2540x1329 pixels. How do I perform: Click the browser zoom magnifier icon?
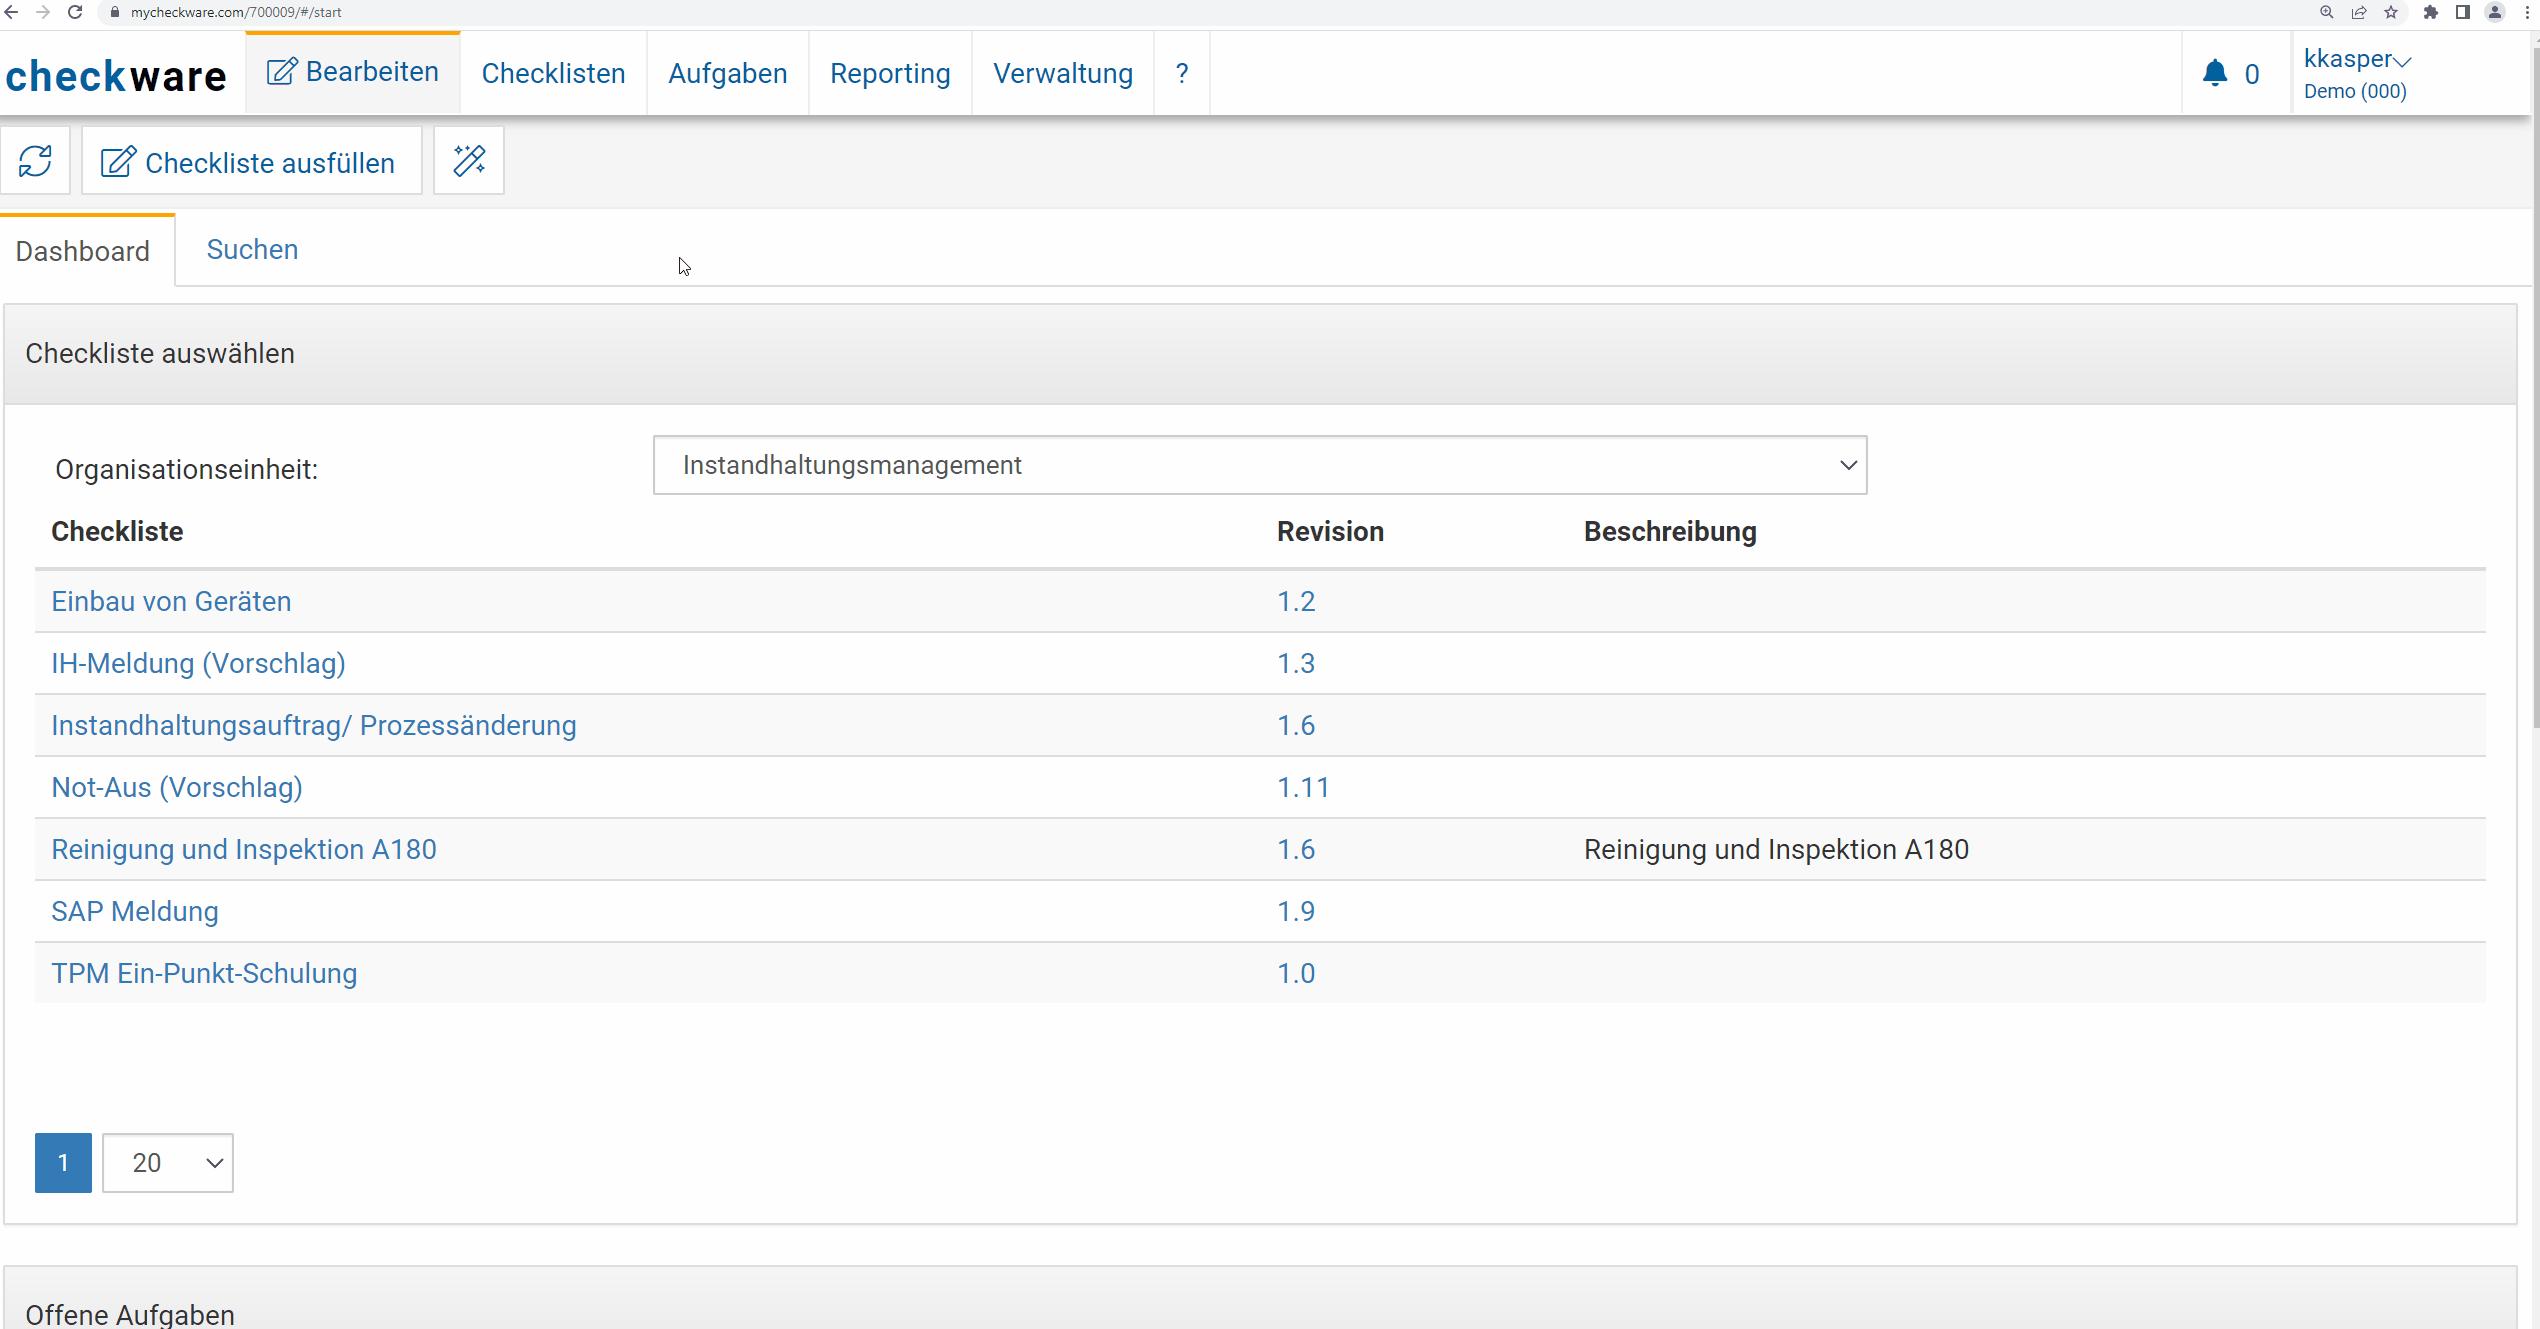(x=2326, y=12)
